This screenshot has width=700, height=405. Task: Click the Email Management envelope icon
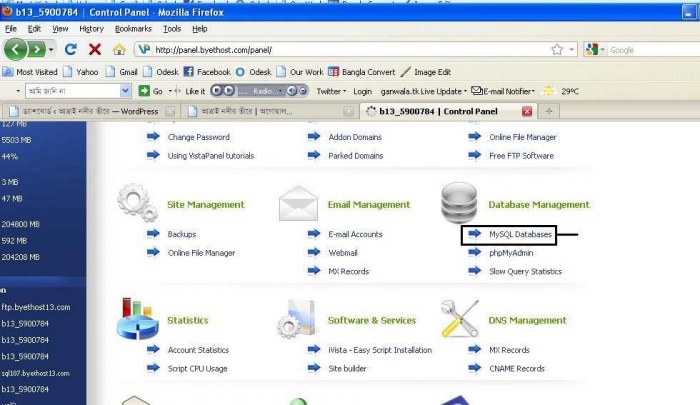click(298, 204)
